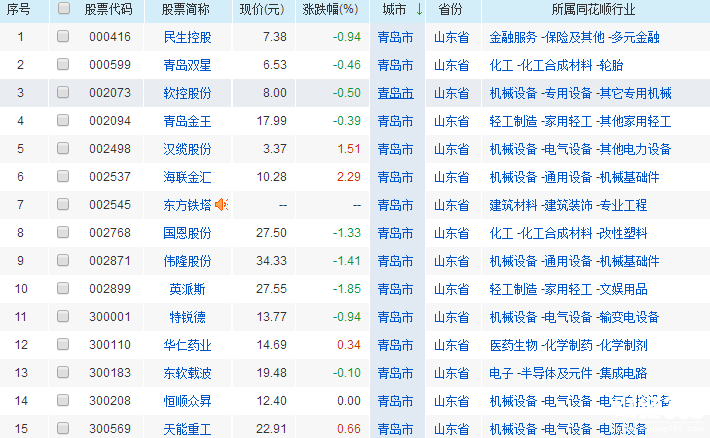Screen dimensions: 710x438
Task: Open the 青岛双星 stock link
Action: 187,65
